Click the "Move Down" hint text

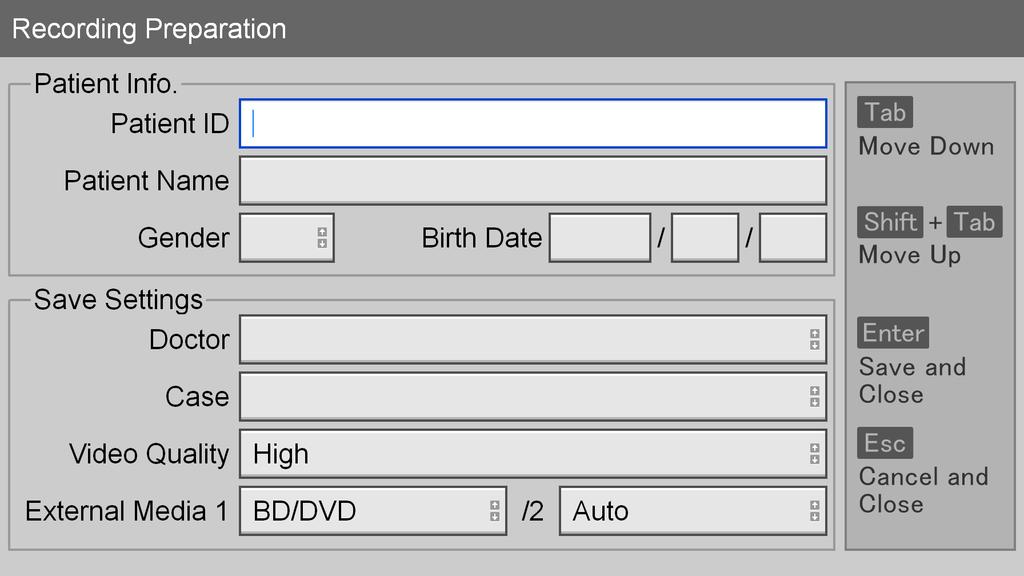[926, 146]
